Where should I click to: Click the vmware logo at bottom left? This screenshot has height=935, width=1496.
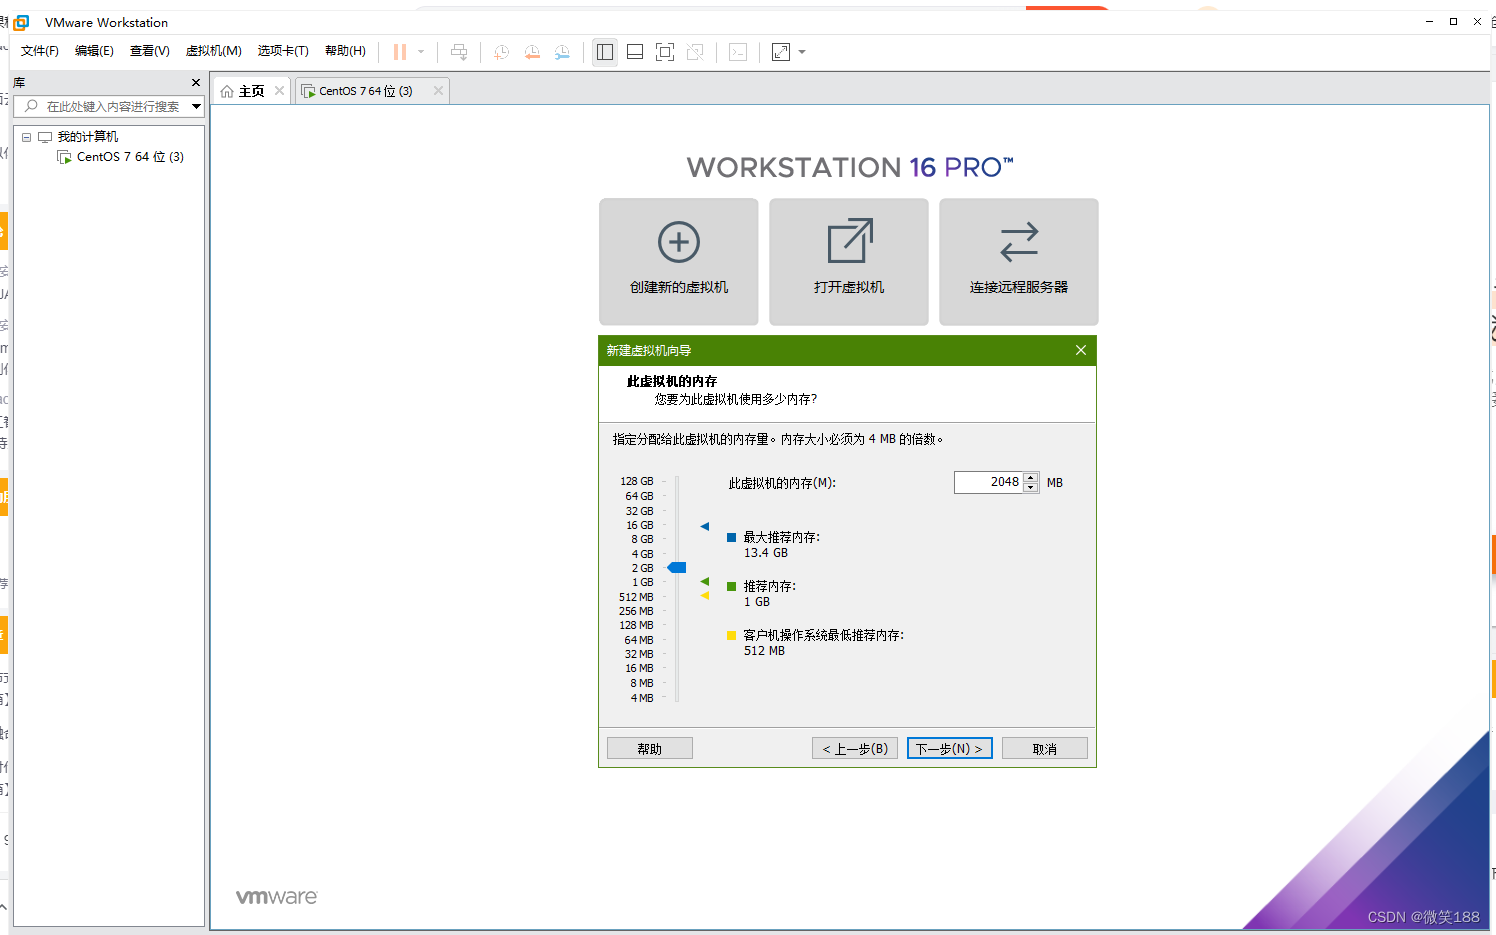click(x=277, y=897)
